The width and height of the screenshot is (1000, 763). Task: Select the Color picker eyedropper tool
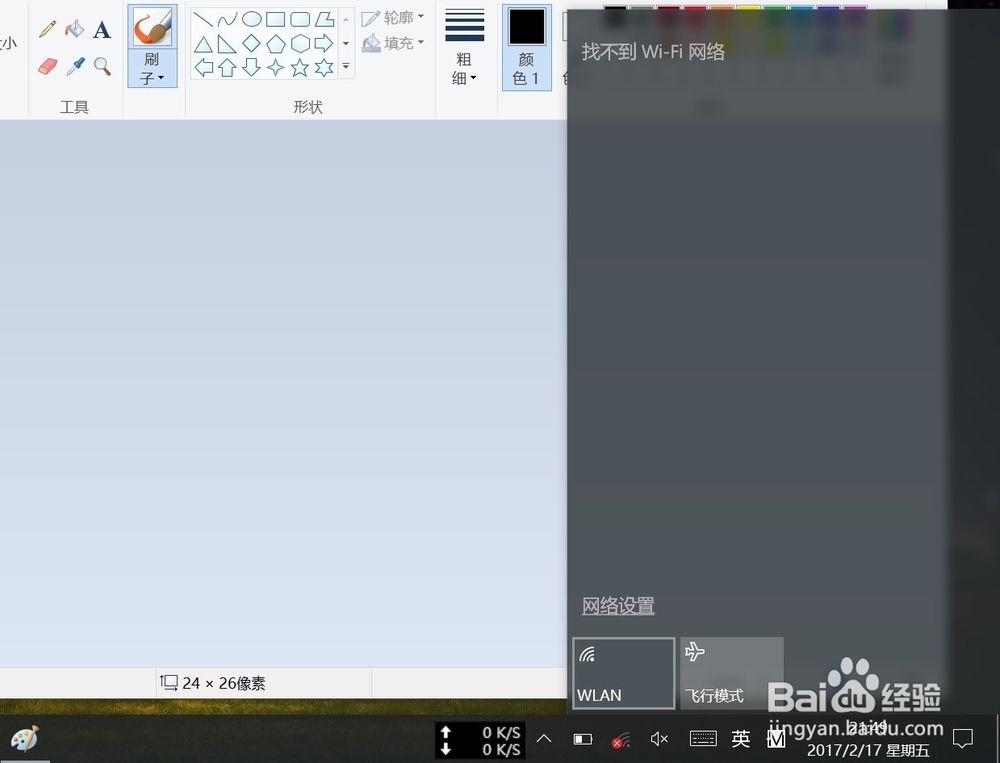(x=75, y=66)
